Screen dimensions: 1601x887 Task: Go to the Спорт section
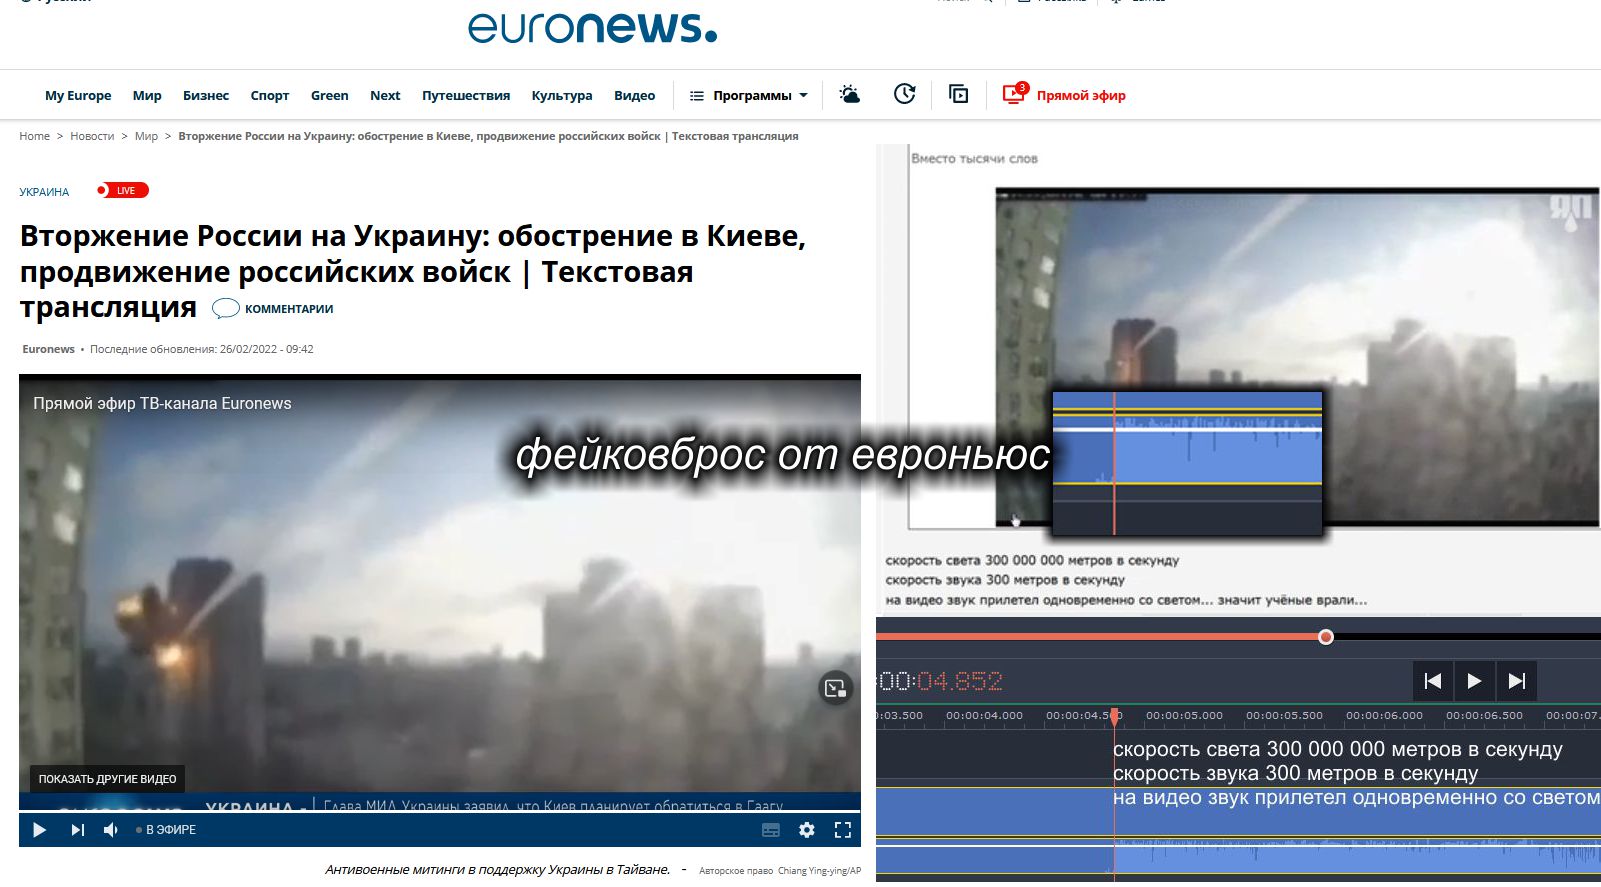[x=270, y=96]
